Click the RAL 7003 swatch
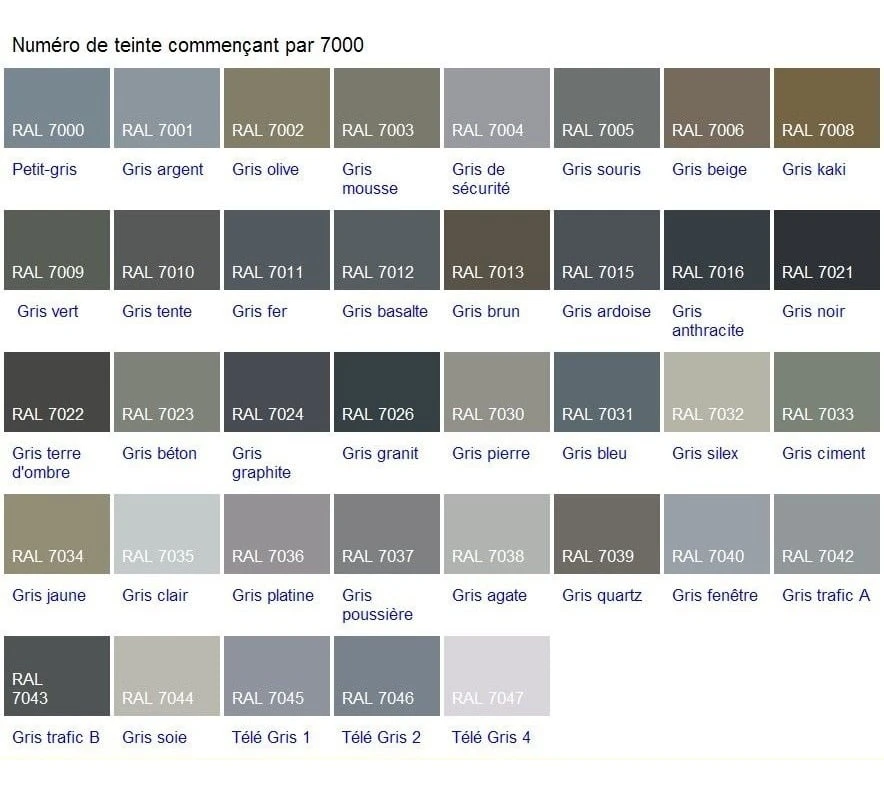This screenshot has height=796, width=884. point(387,108)
